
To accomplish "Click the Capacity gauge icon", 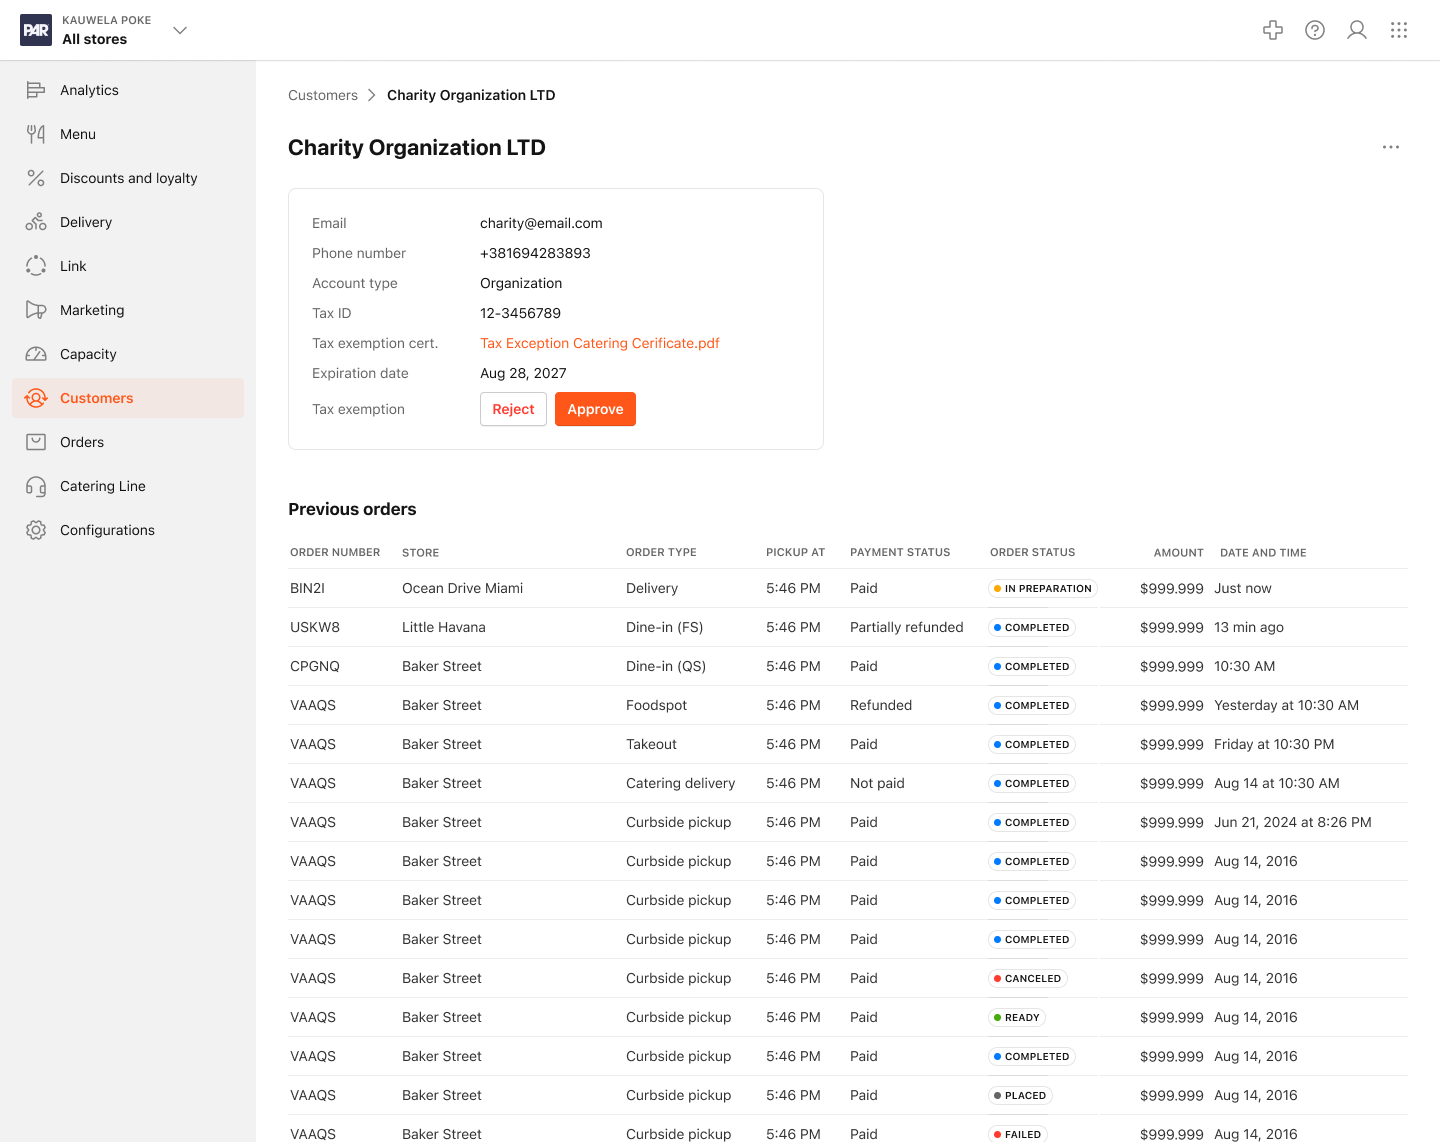I will point(36,354).
